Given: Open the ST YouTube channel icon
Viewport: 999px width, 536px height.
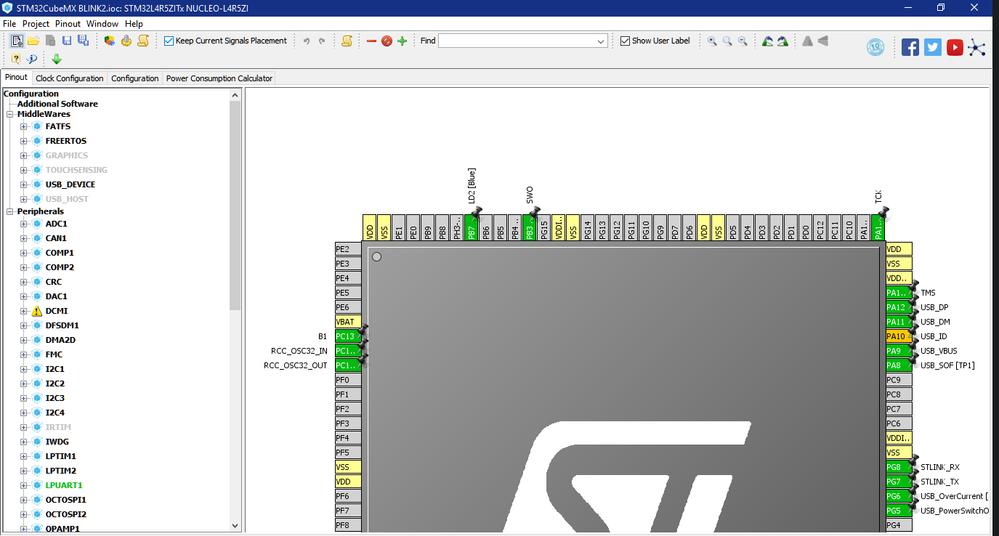Looking at the screenshot, I should 954,47.
